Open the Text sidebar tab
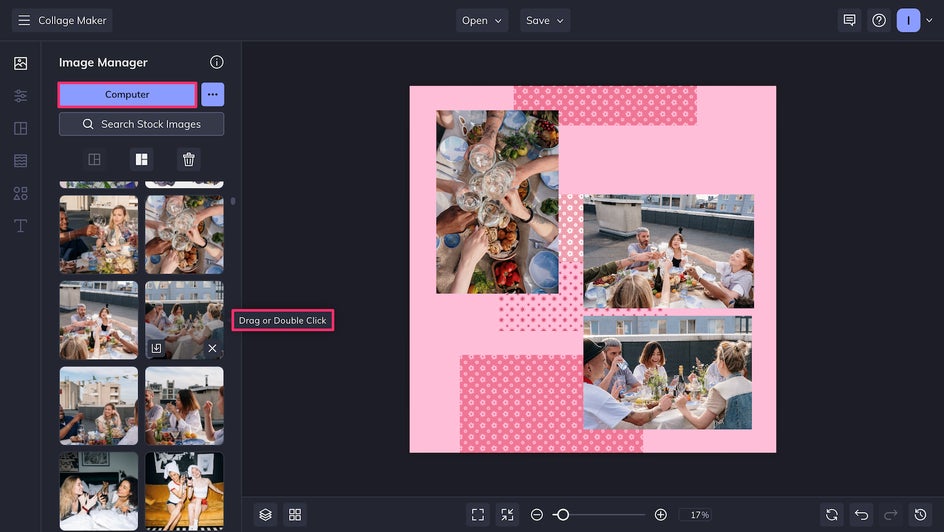Screen dimensions: 944x532 click(x=20, y=226)
